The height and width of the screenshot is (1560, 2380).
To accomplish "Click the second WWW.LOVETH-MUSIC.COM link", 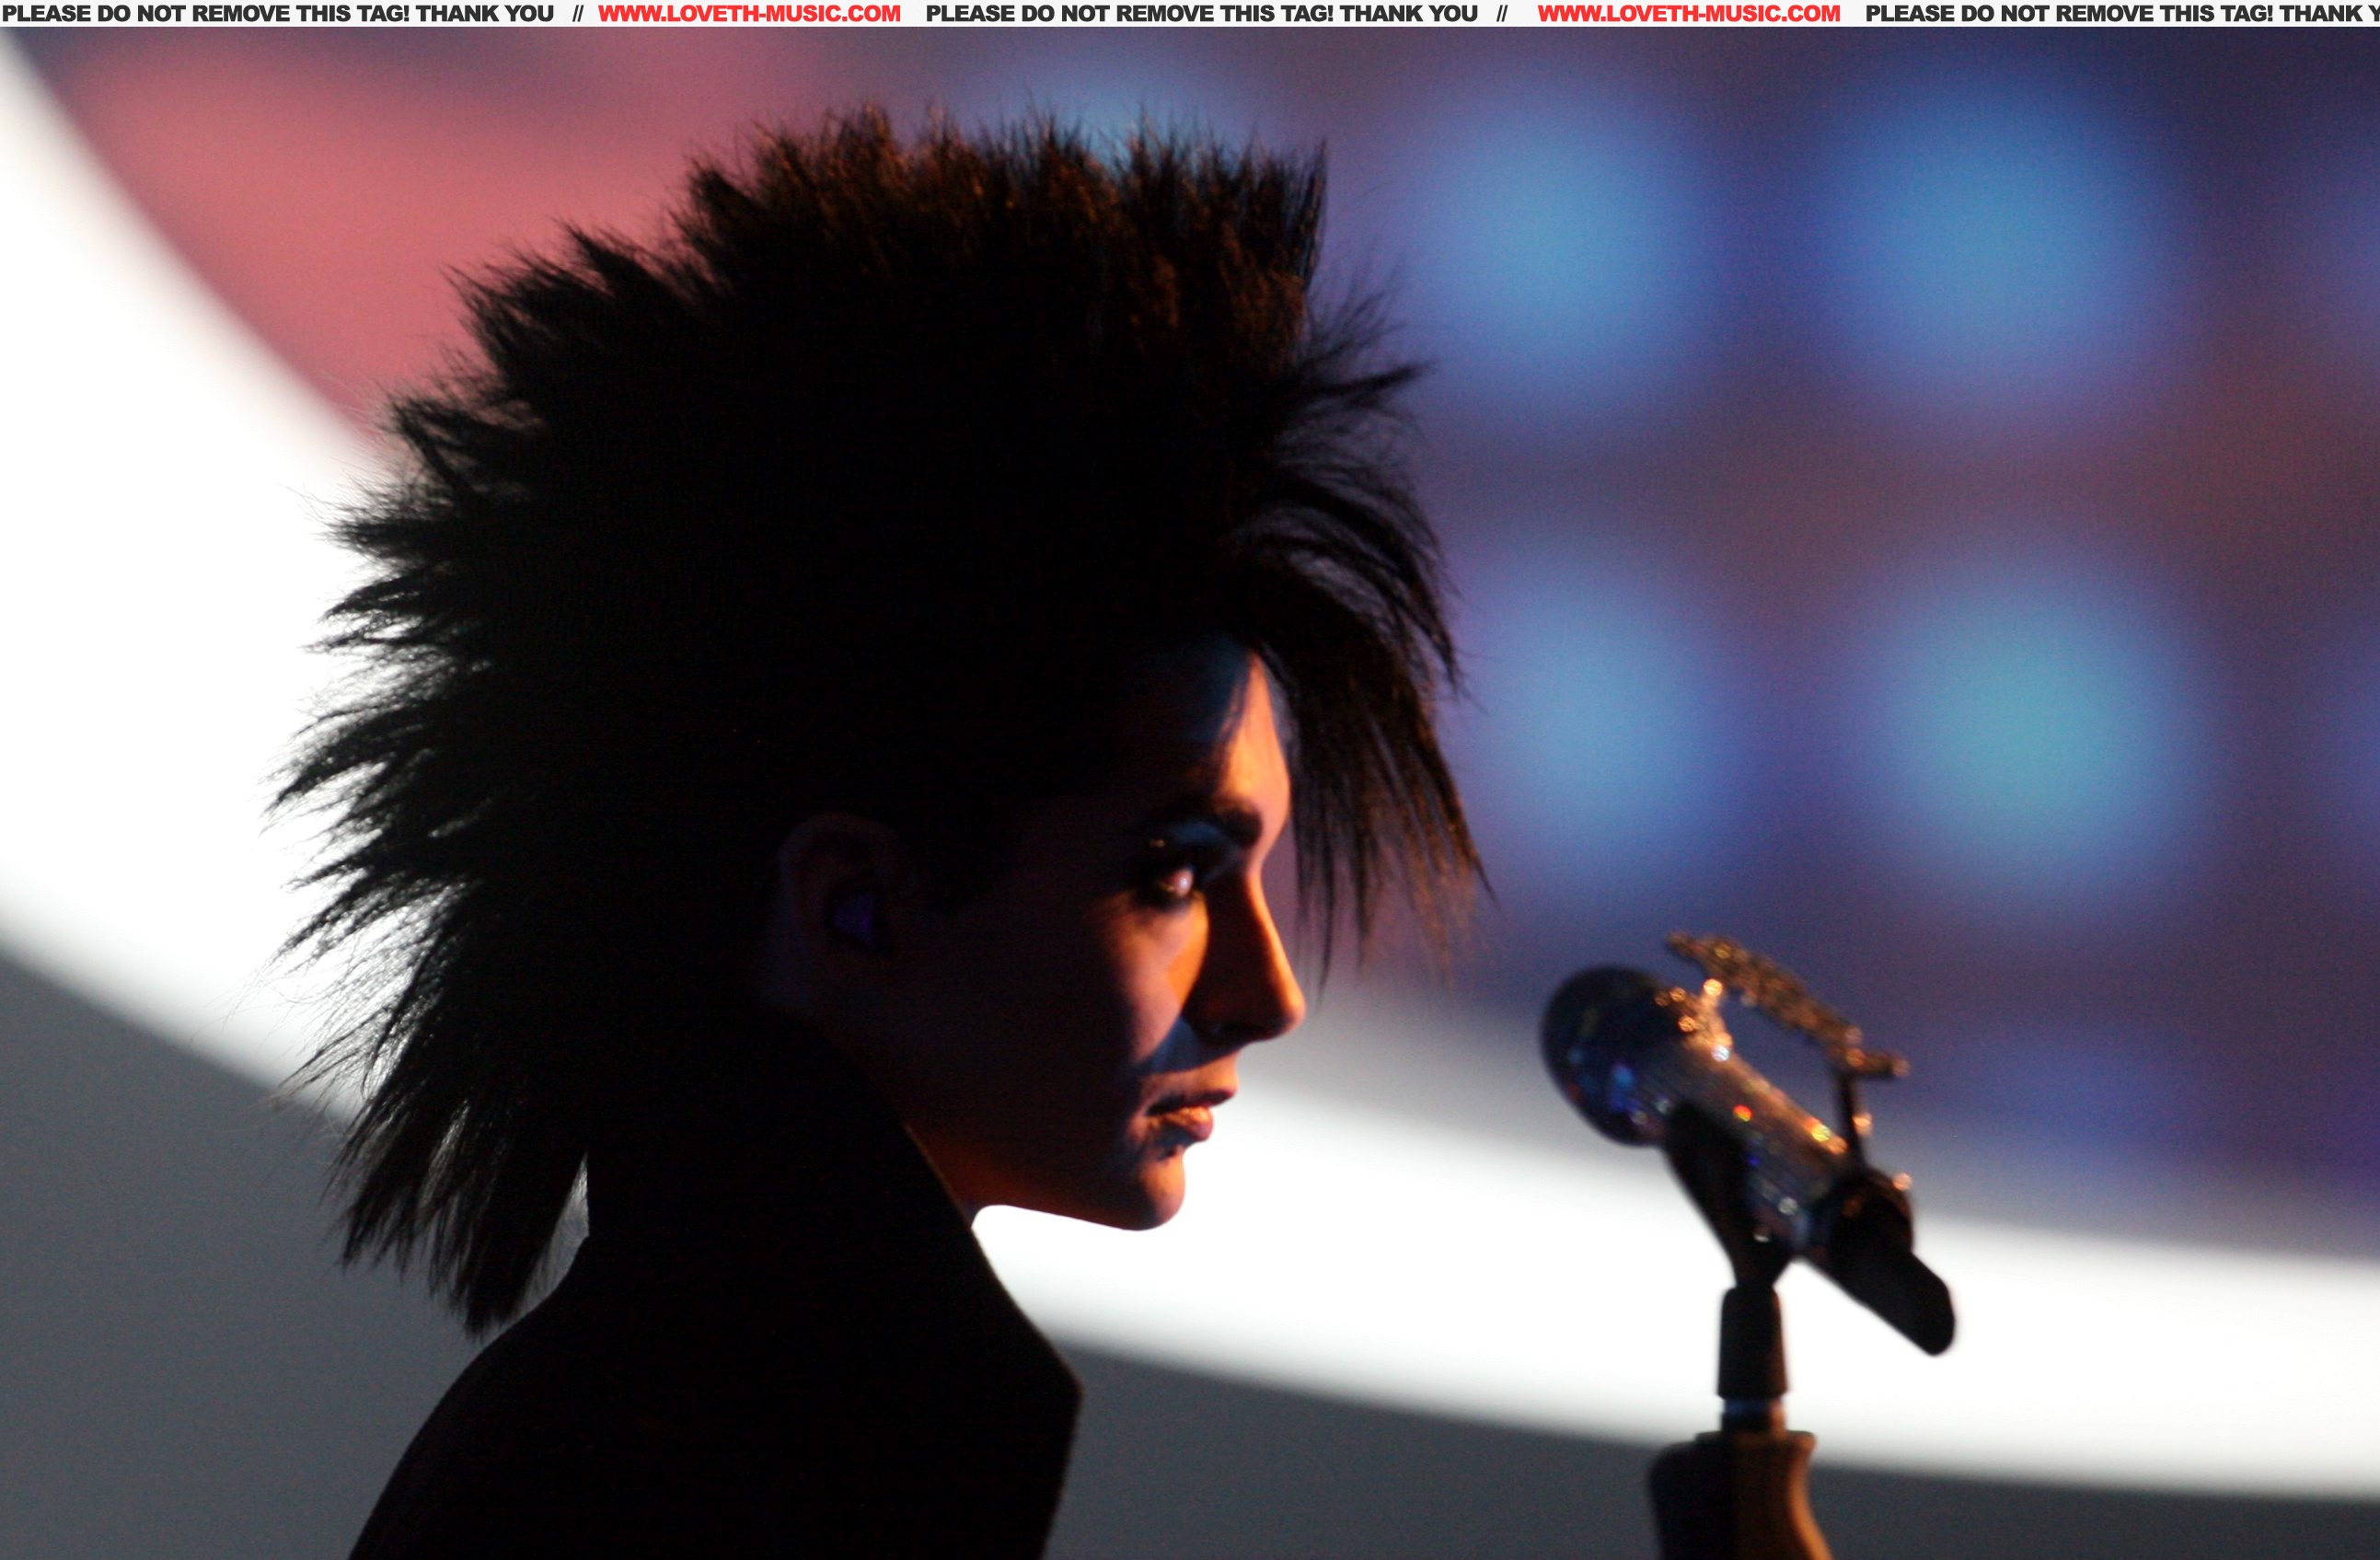I will coord(1688,14).
